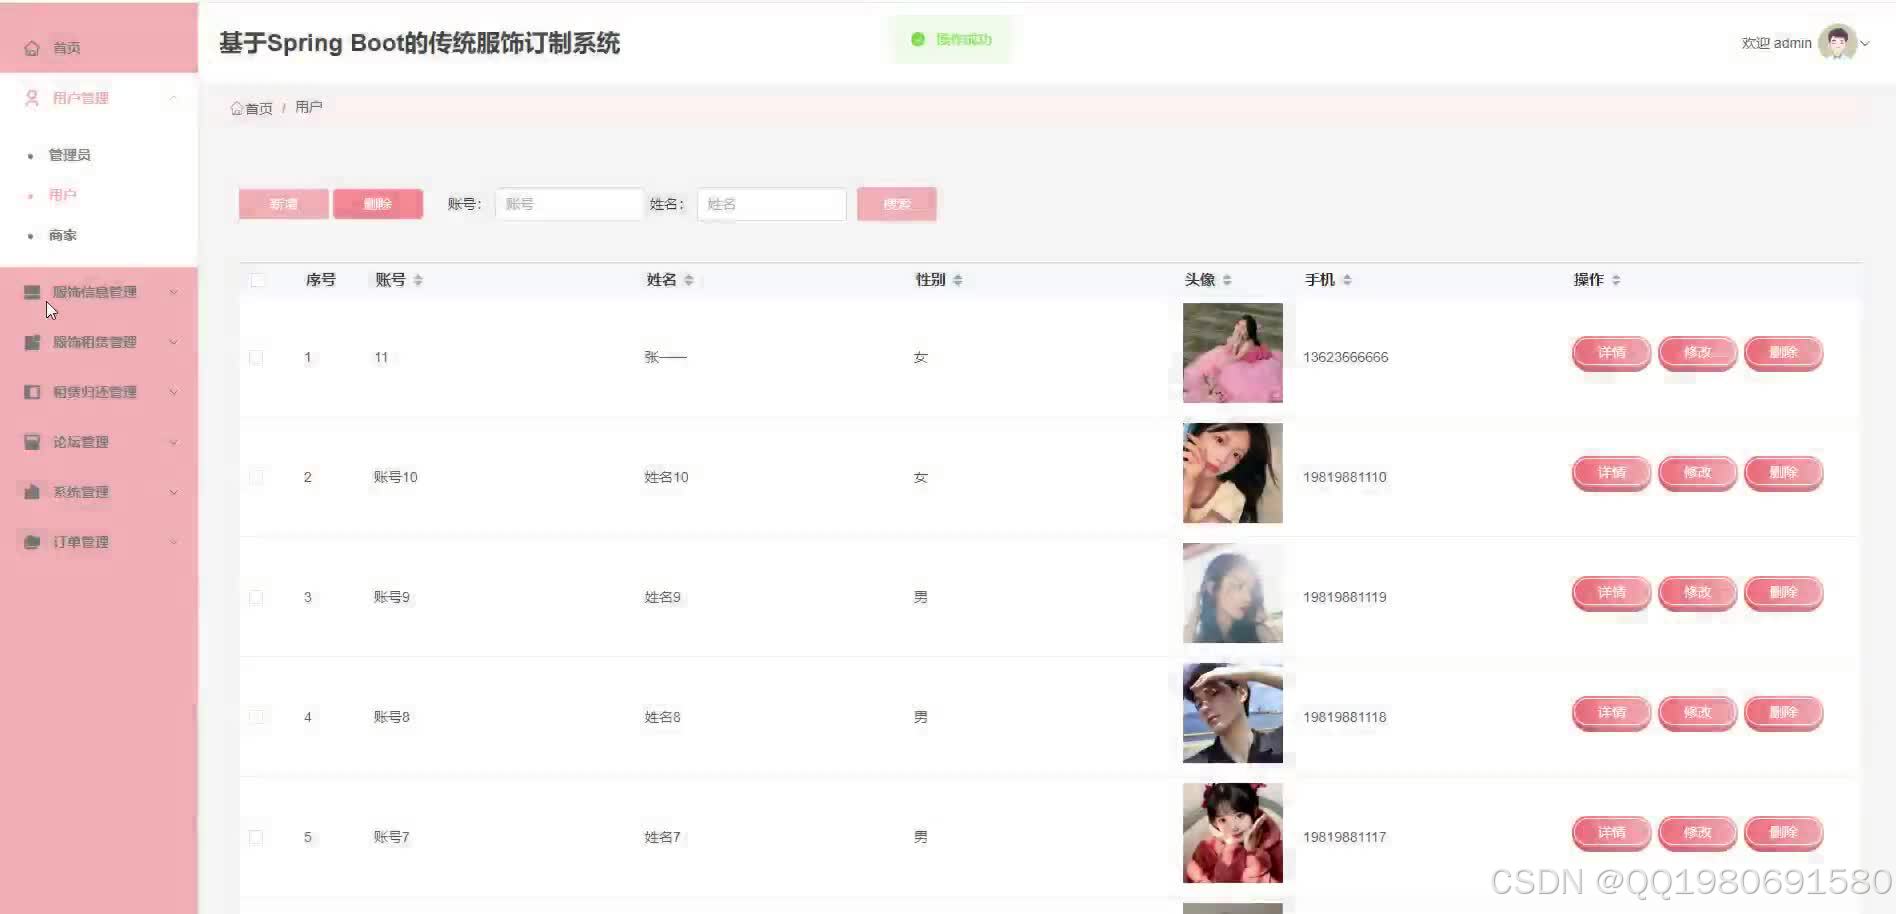
Task: Expand the 订单管理 chevron
Action: click(173, 542)
